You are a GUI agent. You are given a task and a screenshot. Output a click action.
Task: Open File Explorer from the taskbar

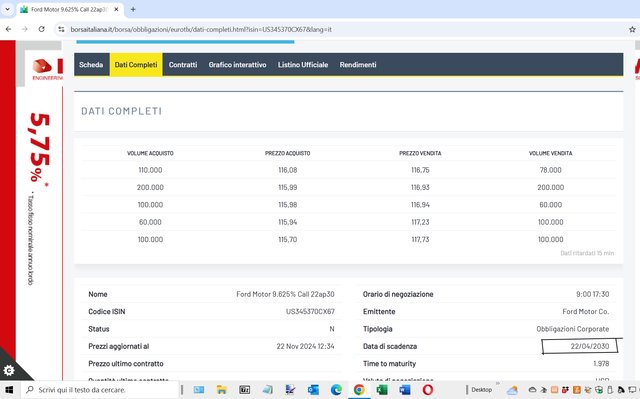(222, 390)
